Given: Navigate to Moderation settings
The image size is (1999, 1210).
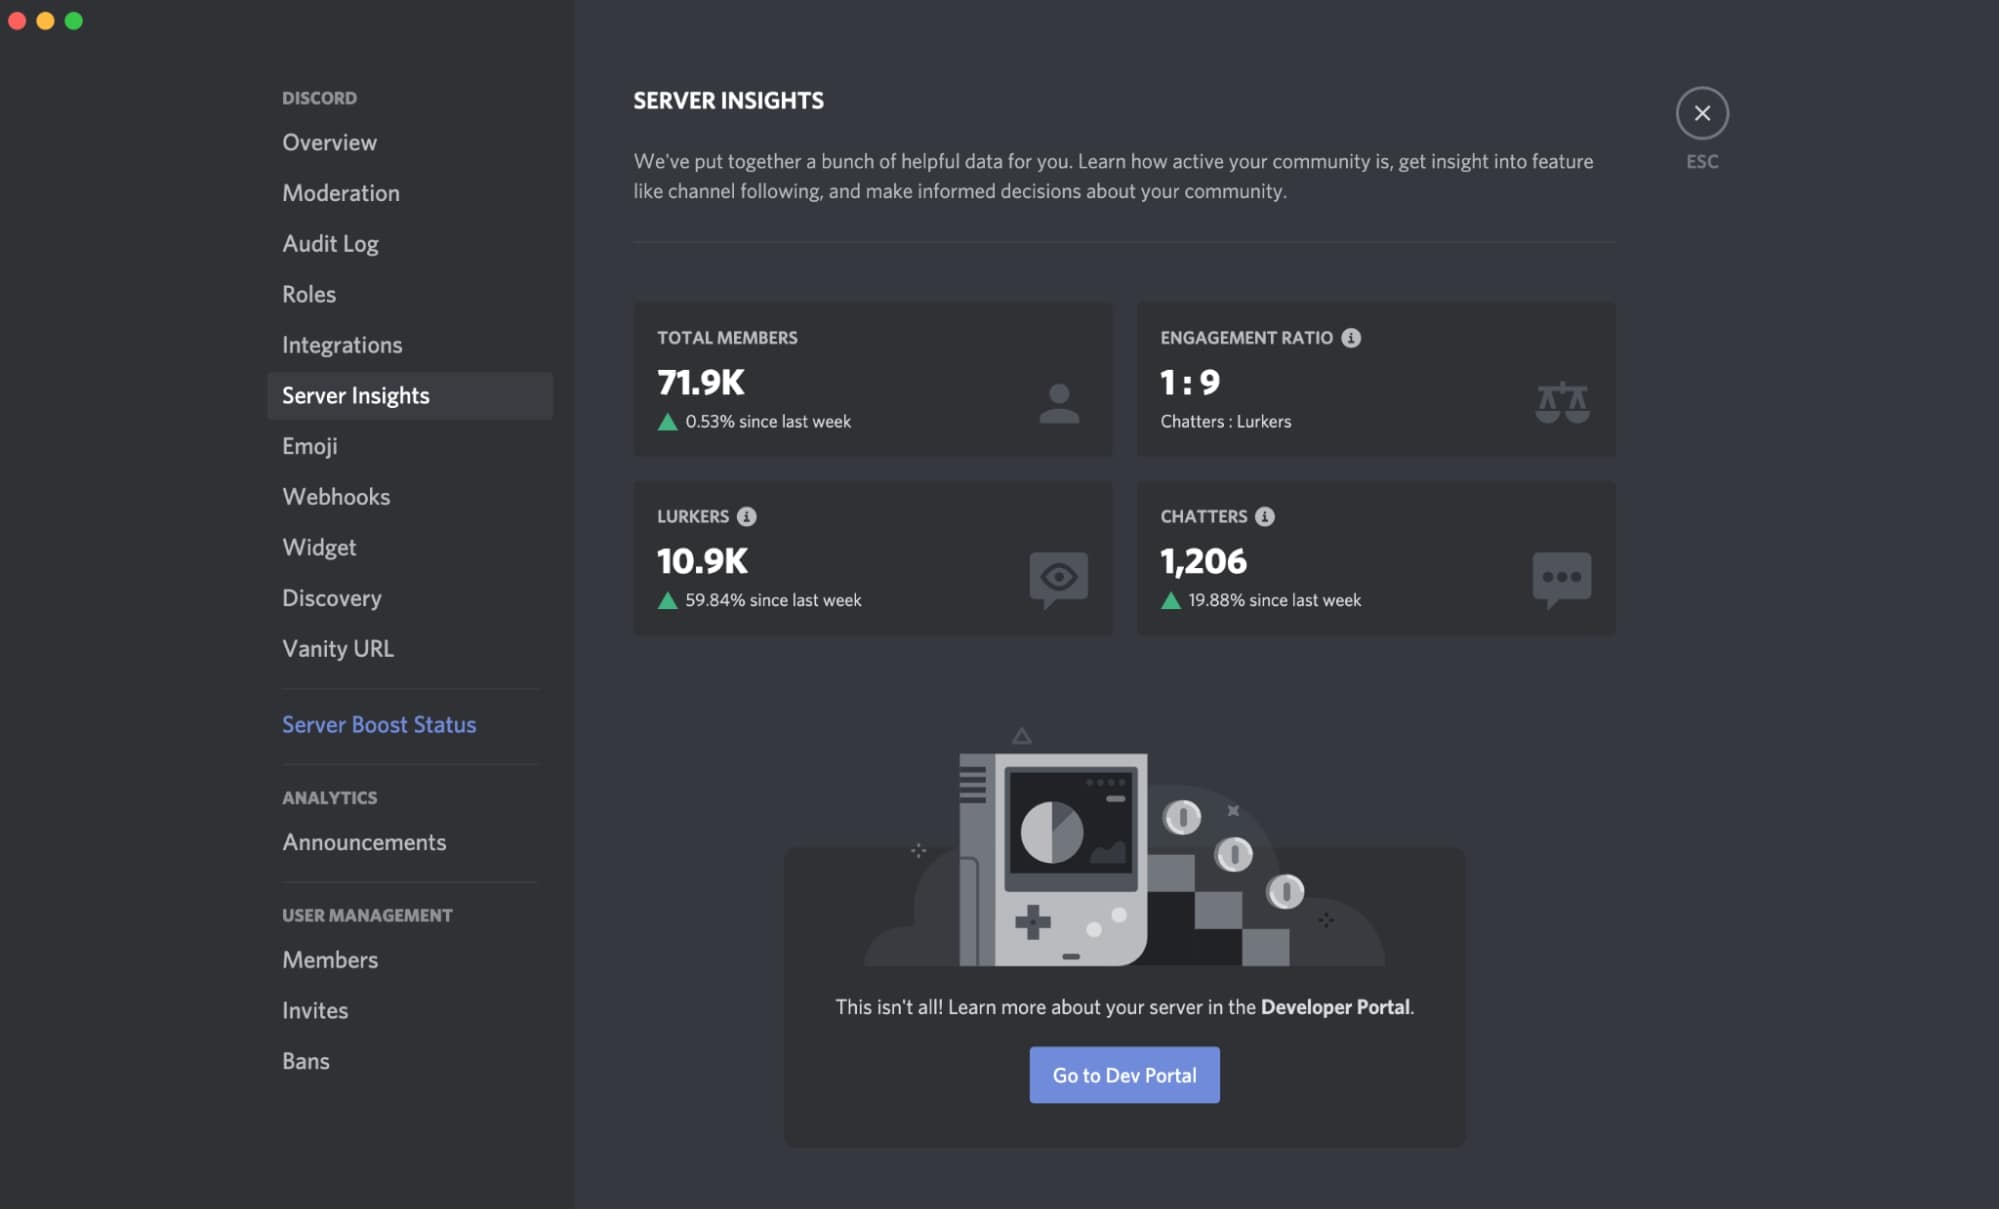Looking at the screenshot, I should (x=340, y=190).
